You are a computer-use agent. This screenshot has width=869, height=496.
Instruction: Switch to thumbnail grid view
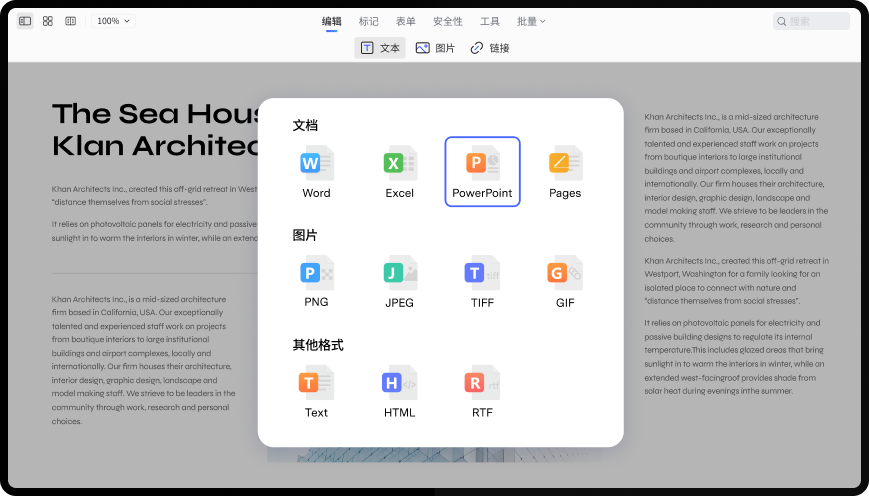tap(48, 21)
